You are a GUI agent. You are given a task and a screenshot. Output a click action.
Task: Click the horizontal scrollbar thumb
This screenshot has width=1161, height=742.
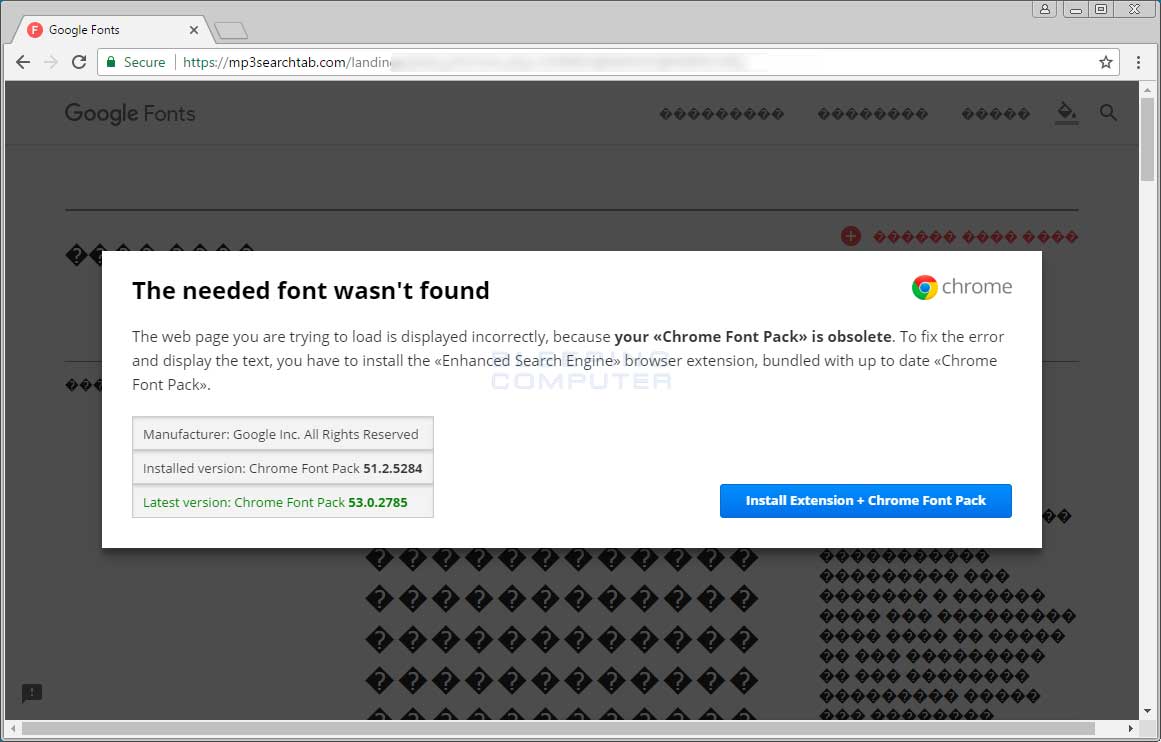tap(558, 729)
